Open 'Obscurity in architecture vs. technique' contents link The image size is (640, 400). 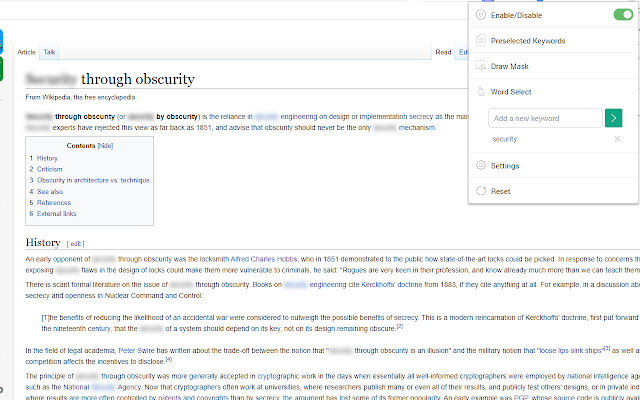(x=93, y=180)
